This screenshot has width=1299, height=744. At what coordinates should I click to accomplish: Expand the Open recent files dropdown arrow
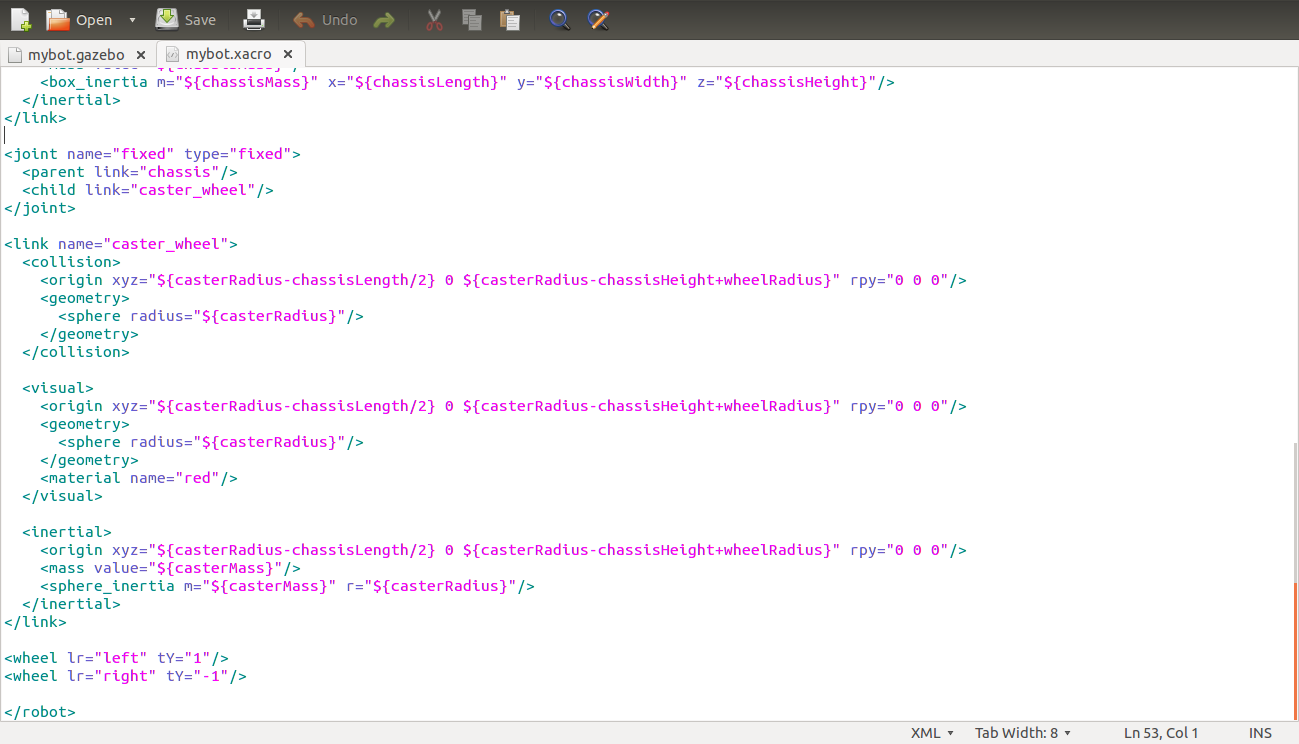tap(133, 20)
